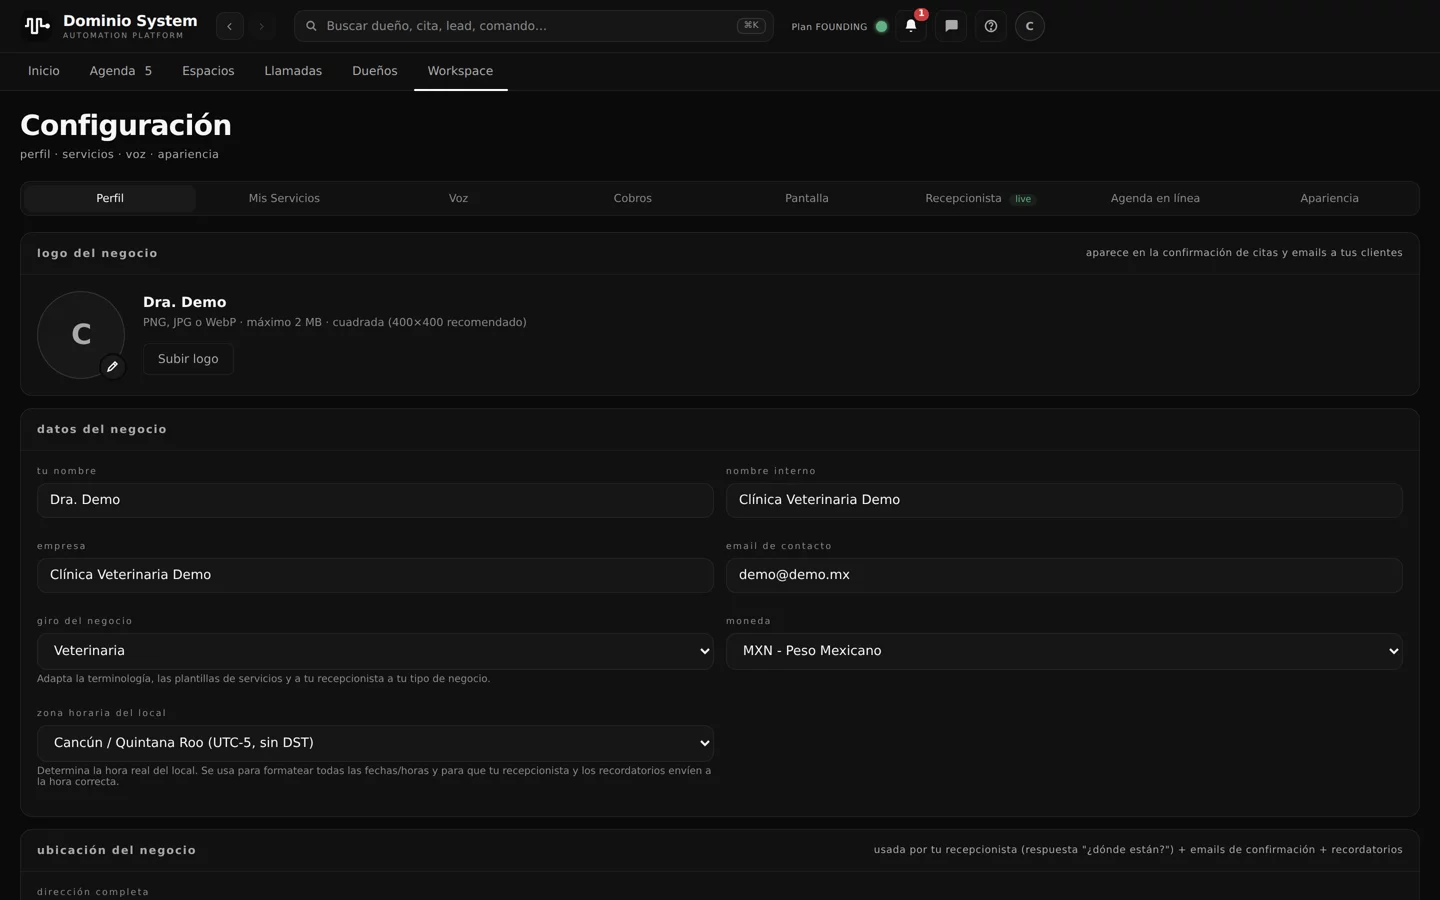Go back with the left chevron button
Image resolution: width=1440 pixels, height=900 pixels.
click(230, 26)
